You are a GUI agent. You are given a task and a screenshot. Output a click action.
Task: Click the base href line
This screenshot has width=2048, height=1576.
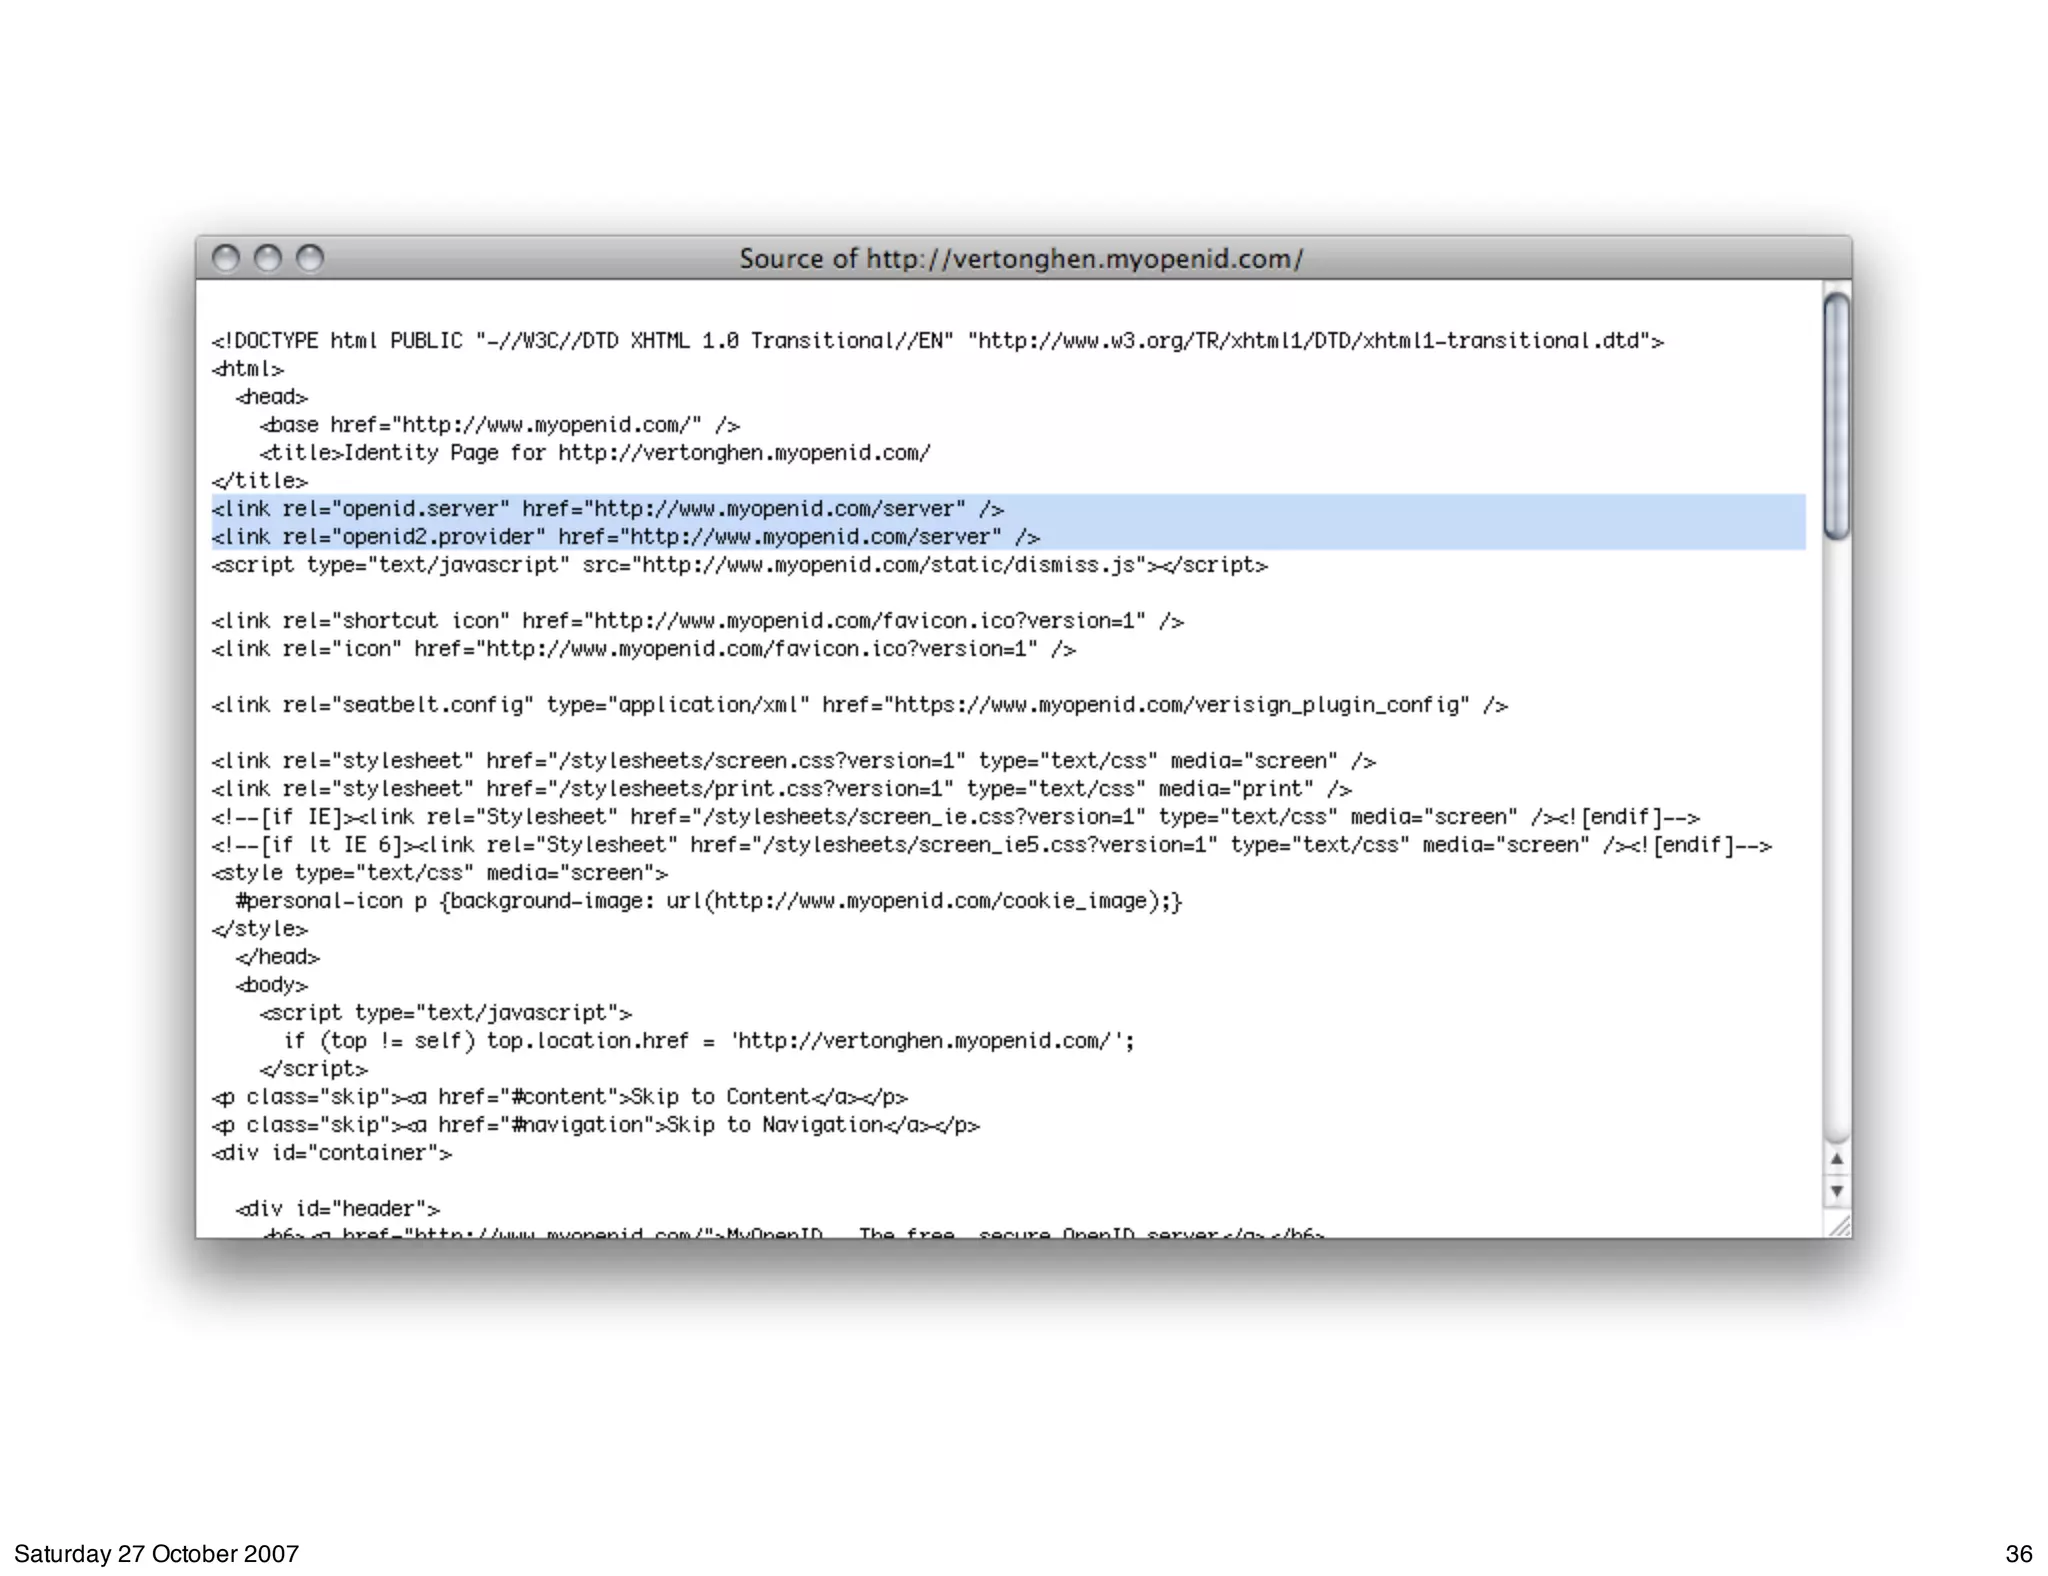499,425
